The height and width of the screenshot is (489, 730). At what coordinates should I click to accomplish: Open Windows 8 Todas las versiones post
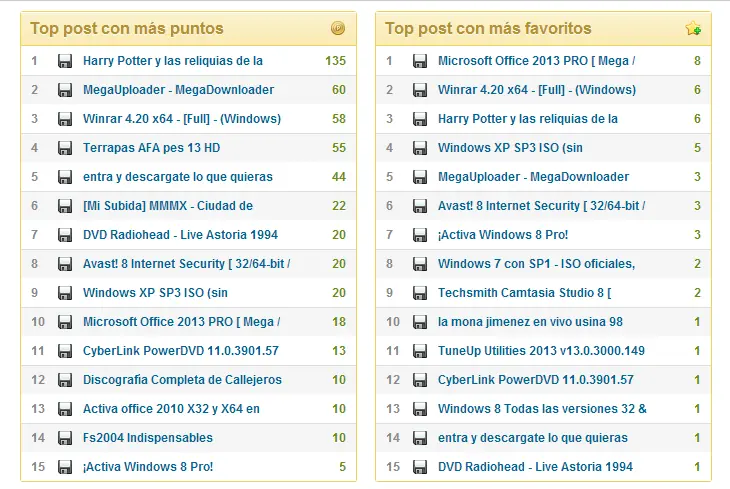click(542, 409)
